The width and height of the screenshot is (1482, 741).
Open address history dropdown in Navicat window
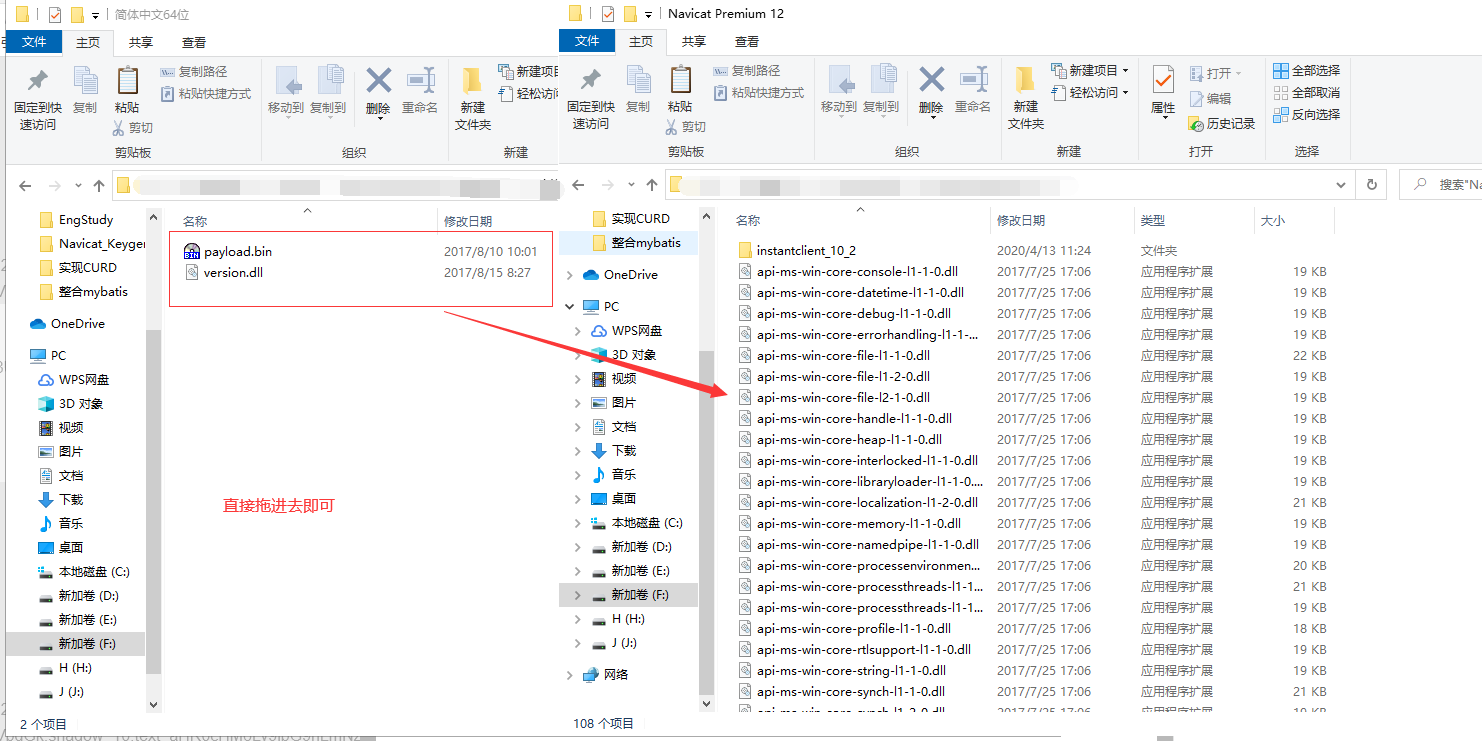click(1343, 185)
